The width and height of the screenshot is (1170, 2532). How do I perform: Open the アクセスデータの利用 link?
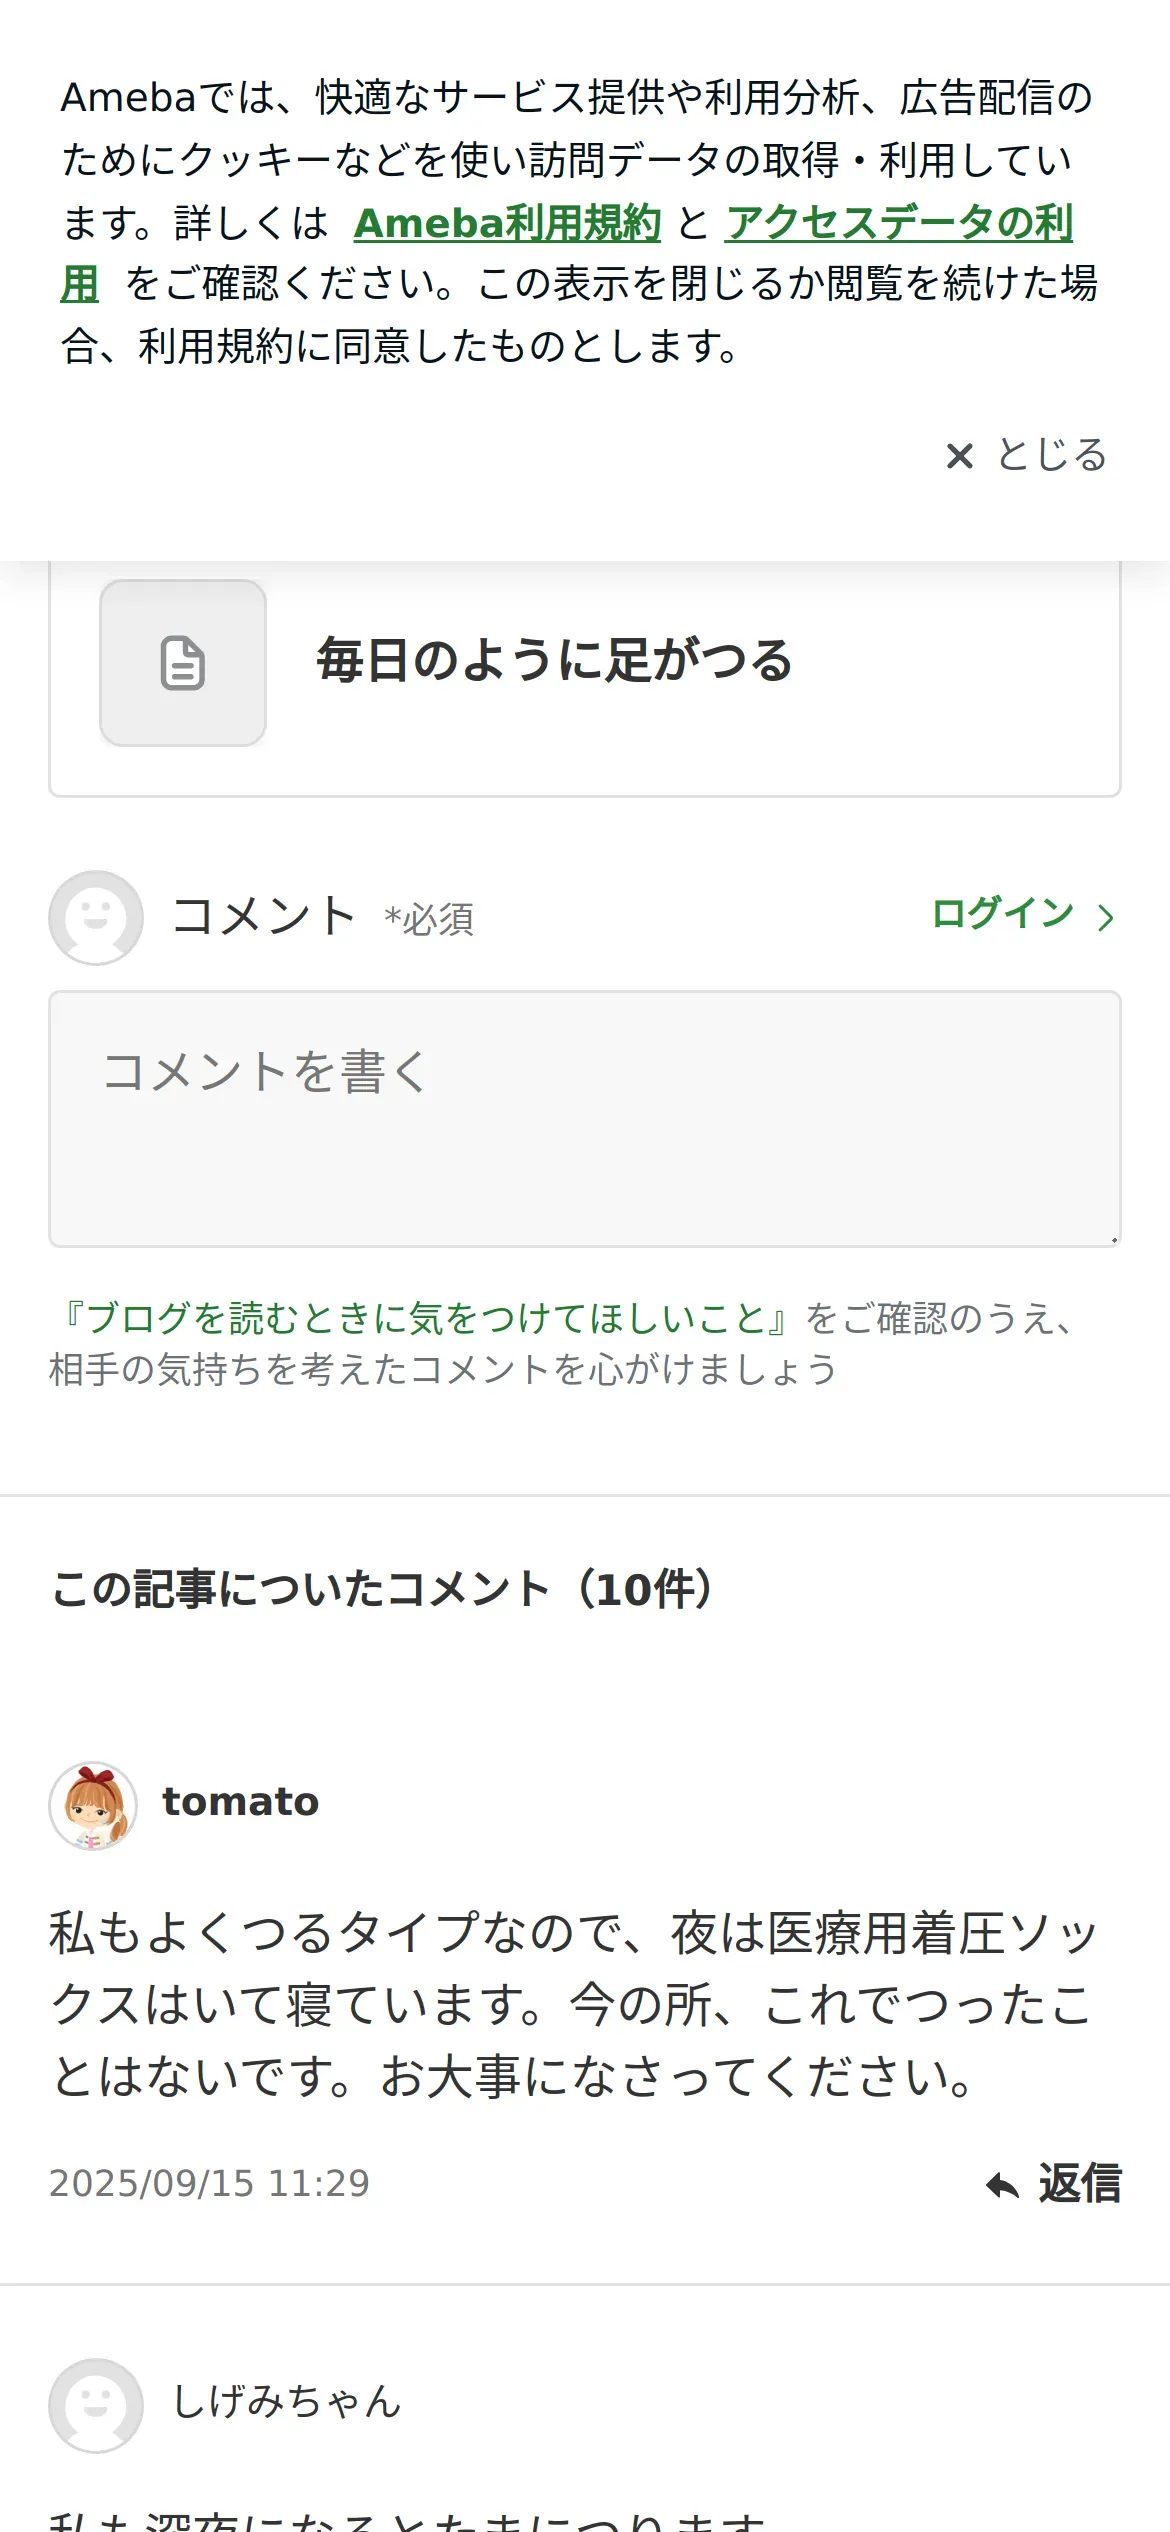[x=899, y=223]
